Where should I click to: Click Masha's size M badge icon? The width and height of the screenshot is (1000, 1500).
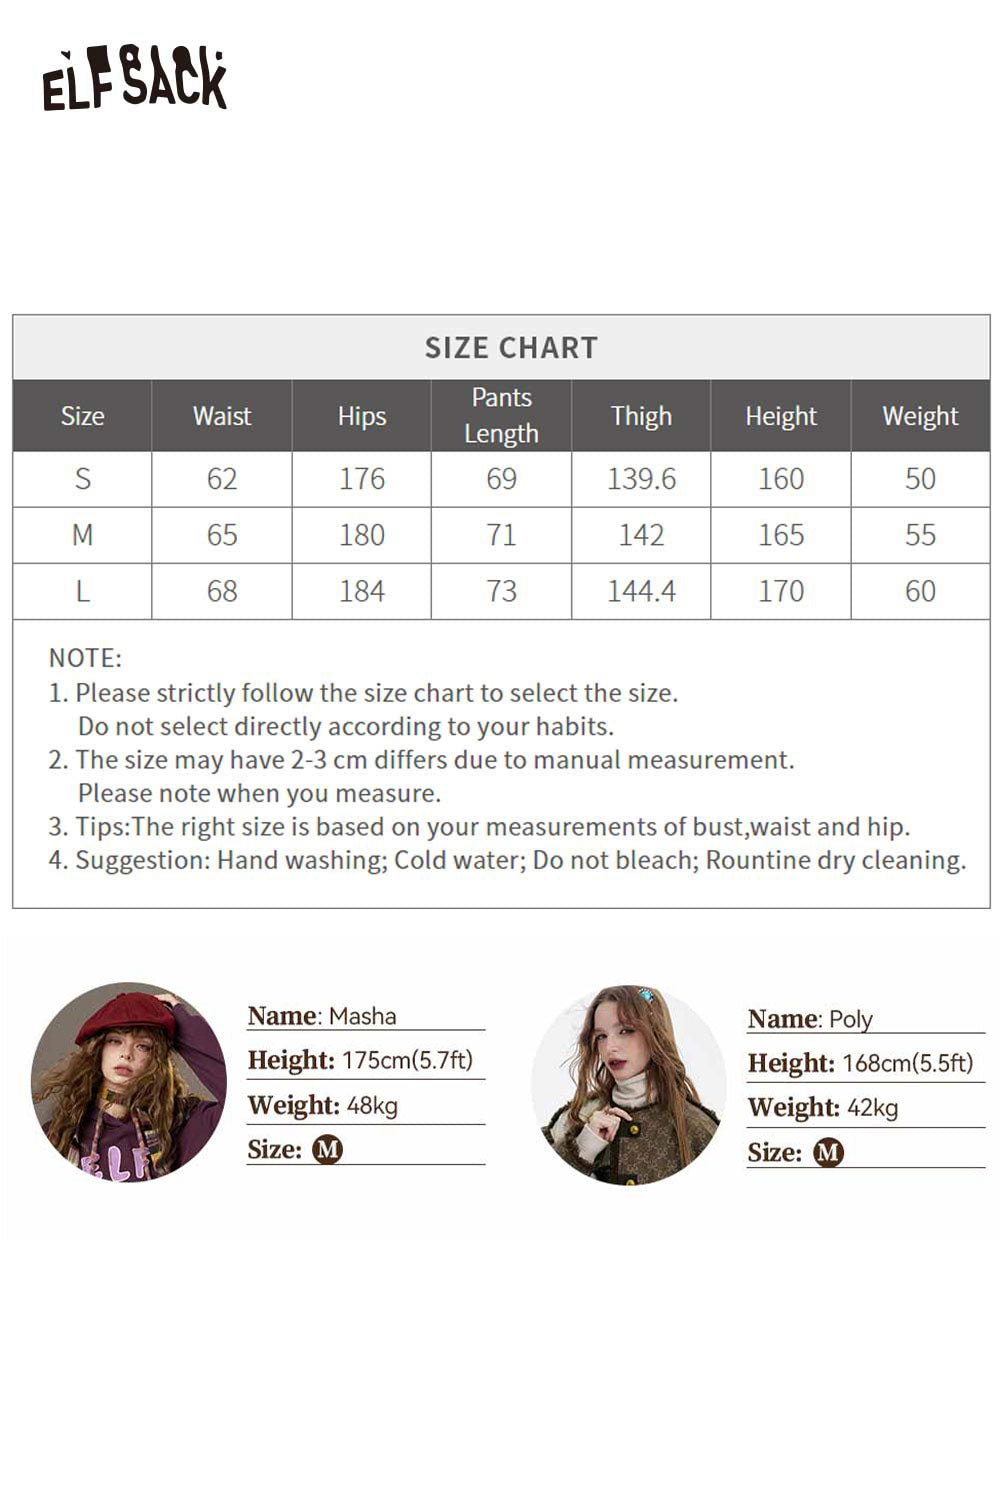coord(327,1149)
